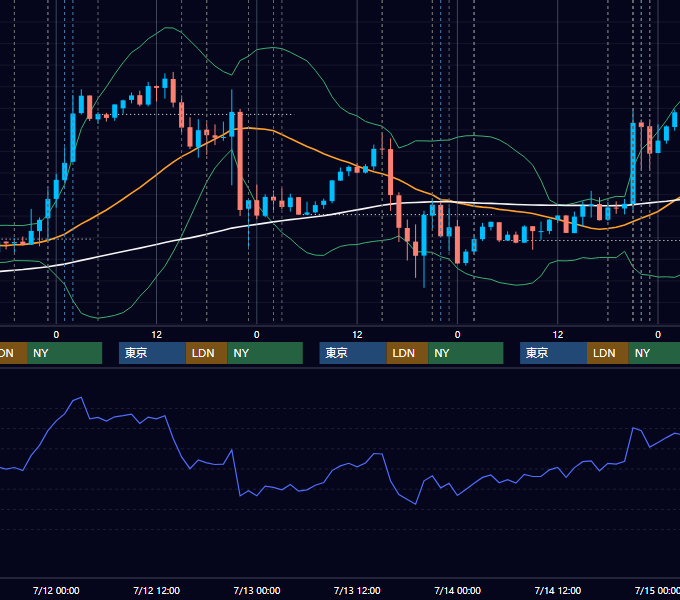Select the NY session block starting 7/12 evening
This screenshot has height=600, width=680.
click(265, 353)
